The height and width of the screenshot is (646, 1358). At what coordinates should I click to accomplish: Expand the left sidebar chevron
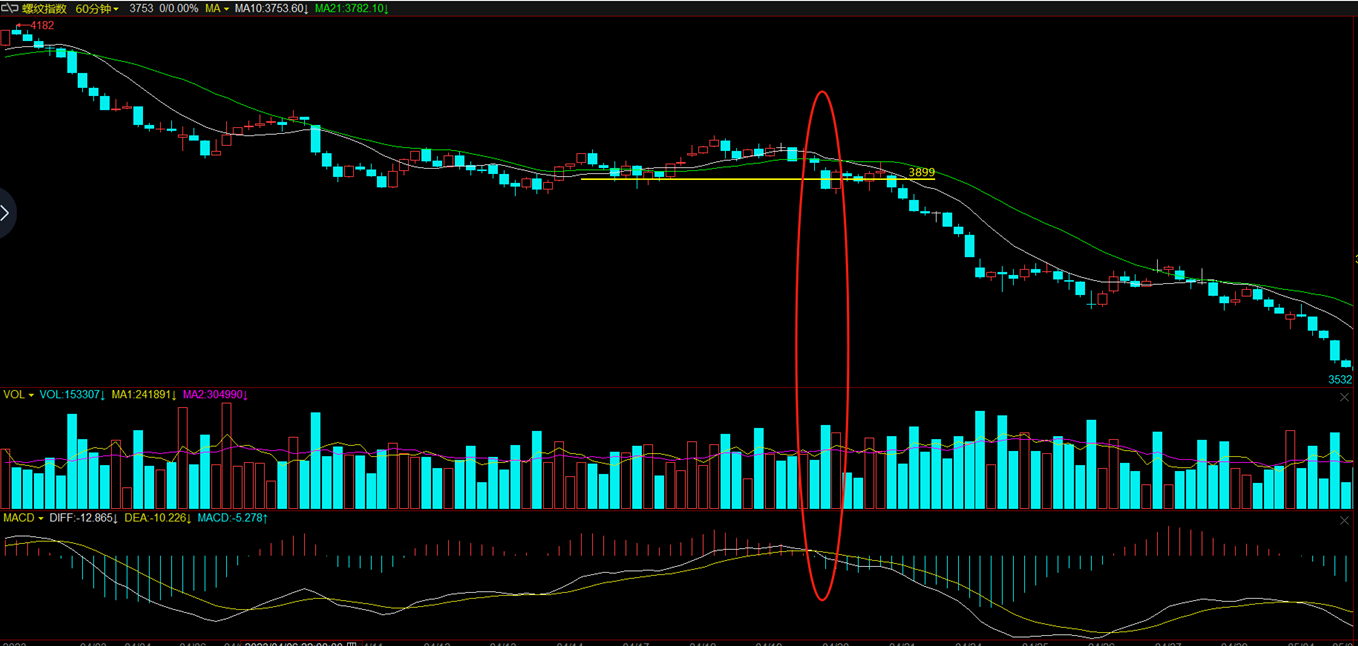[5, 212]
